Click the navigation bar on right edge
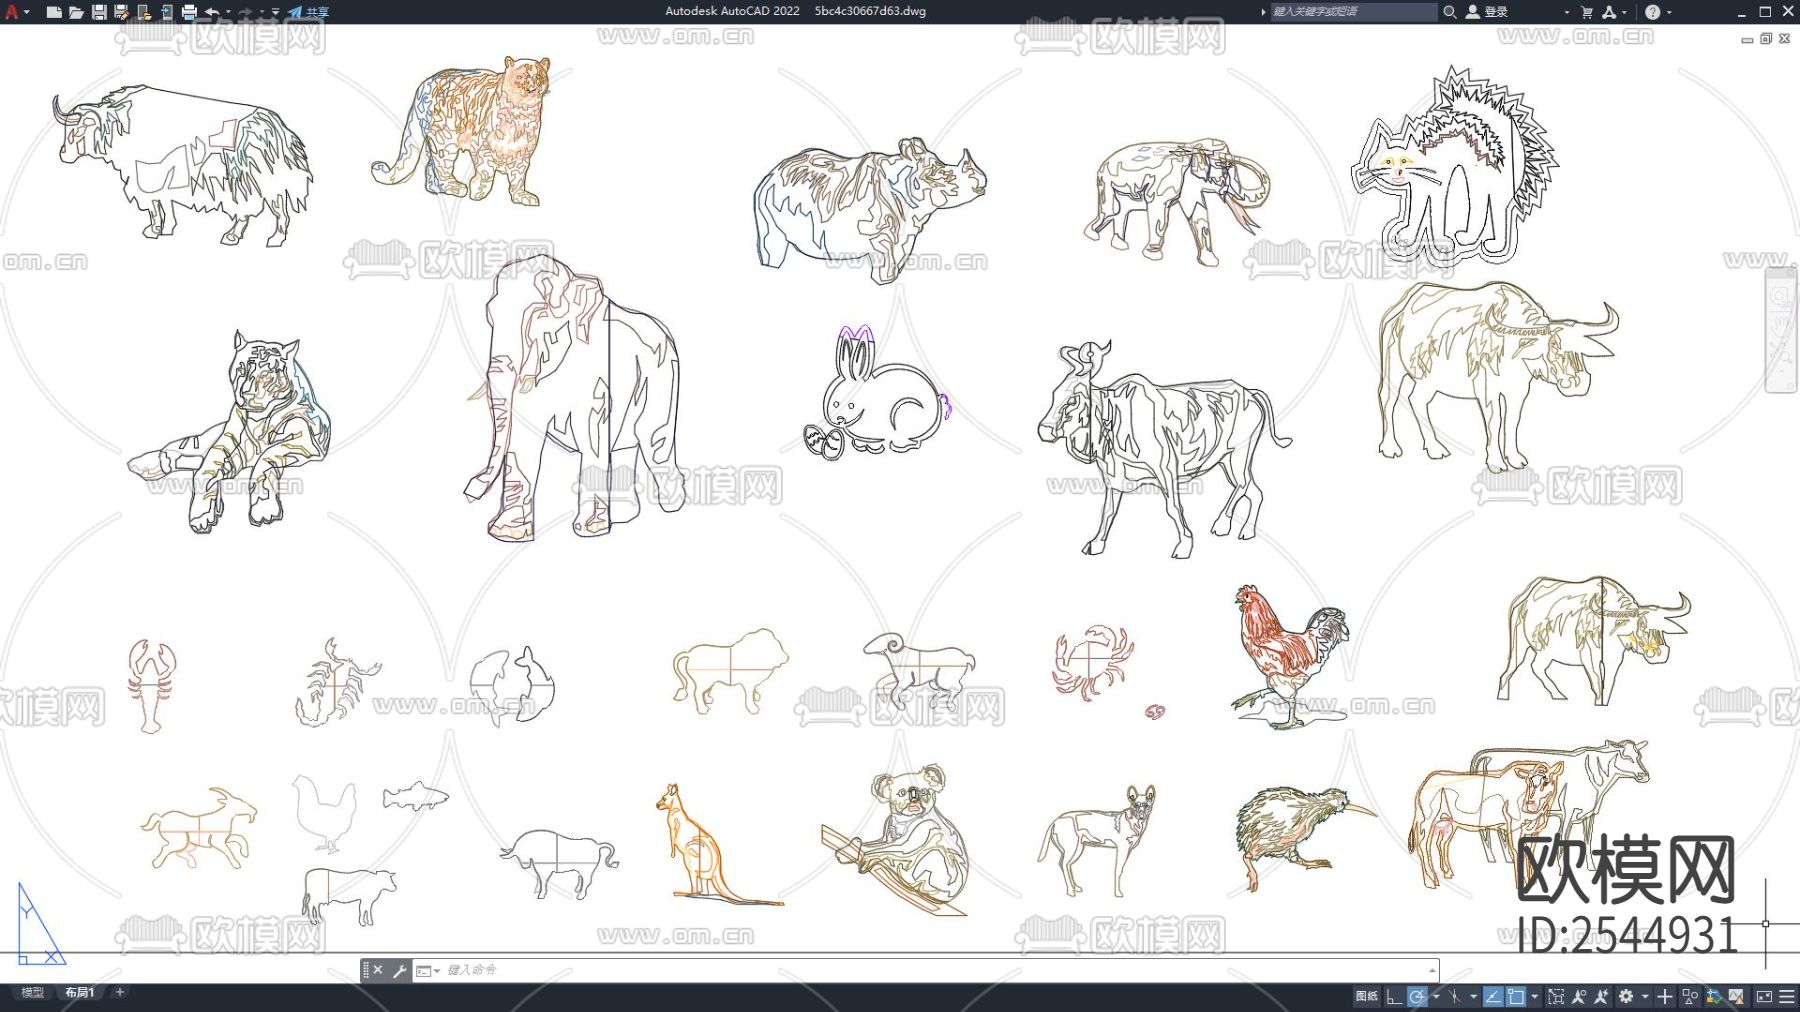 click(1781, 330)
